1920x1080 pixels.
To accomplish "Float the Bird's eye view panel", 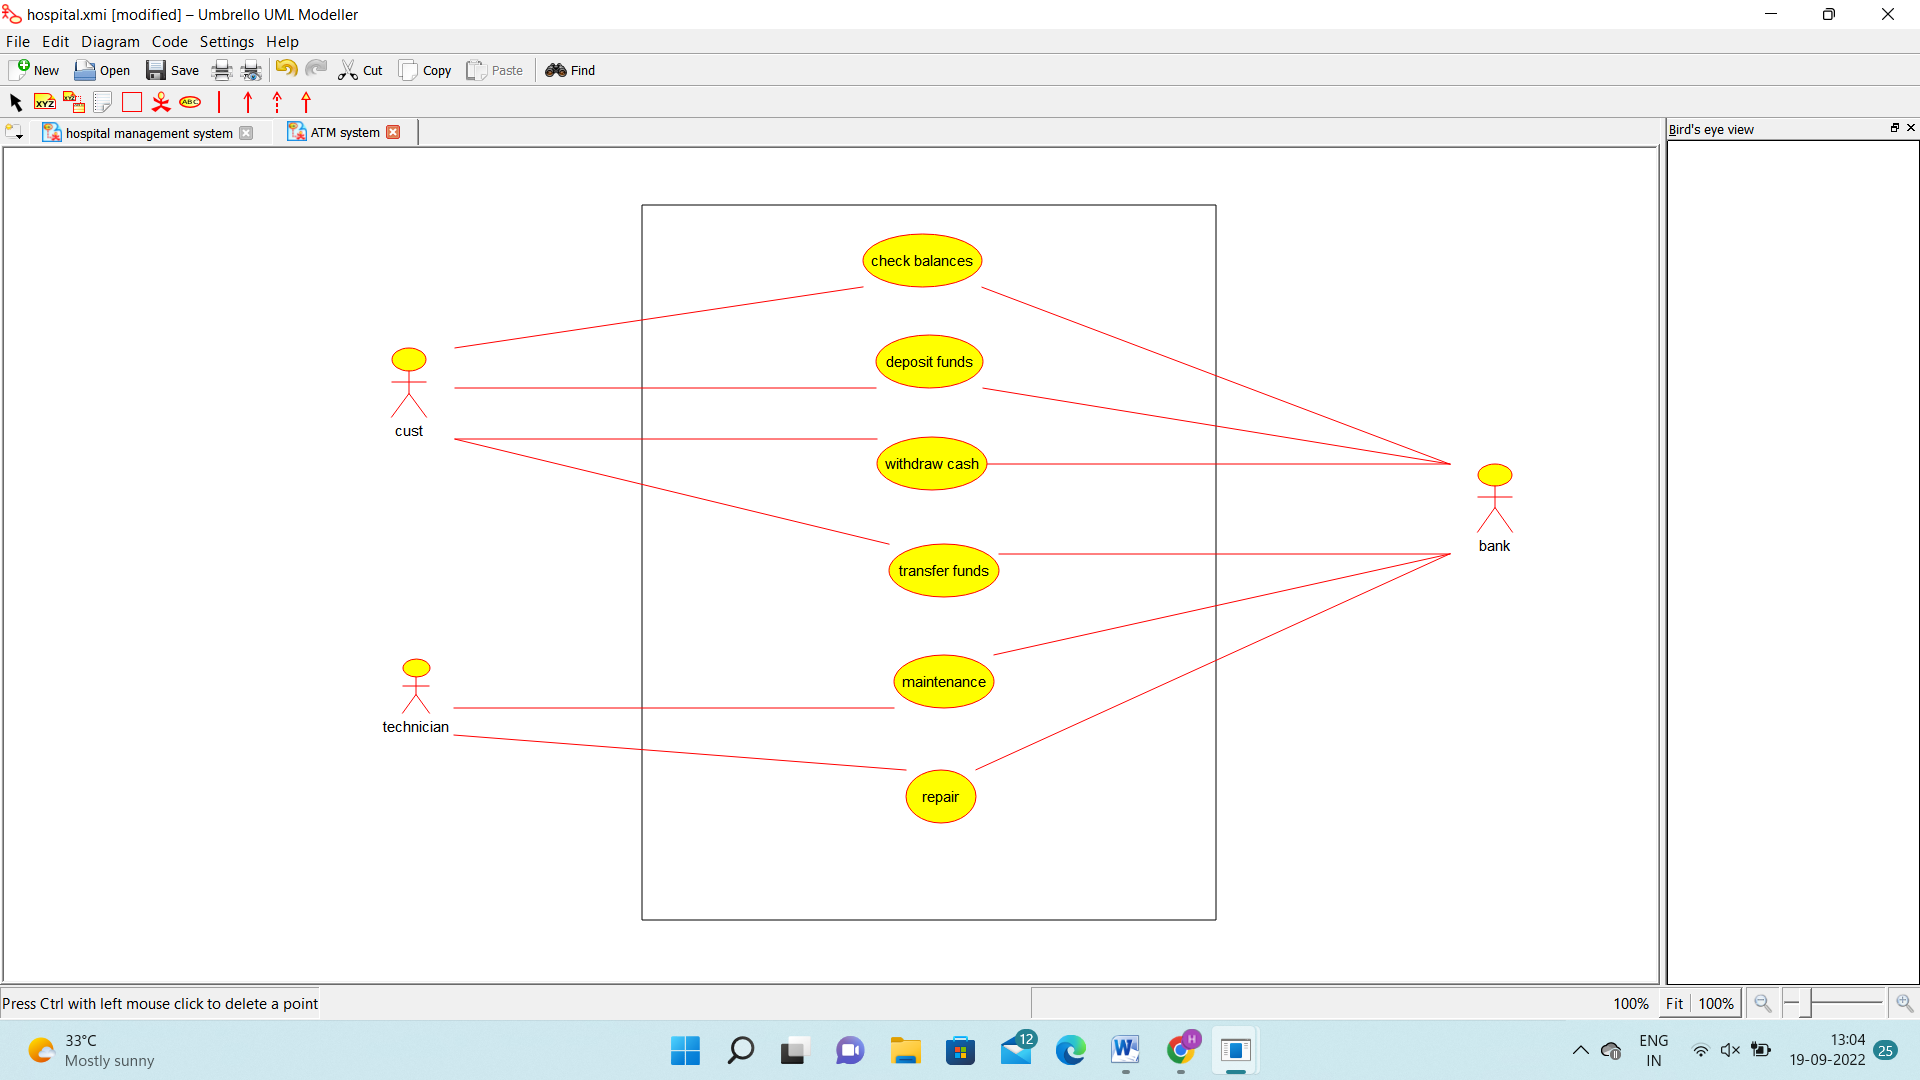I will point(1894,128).
